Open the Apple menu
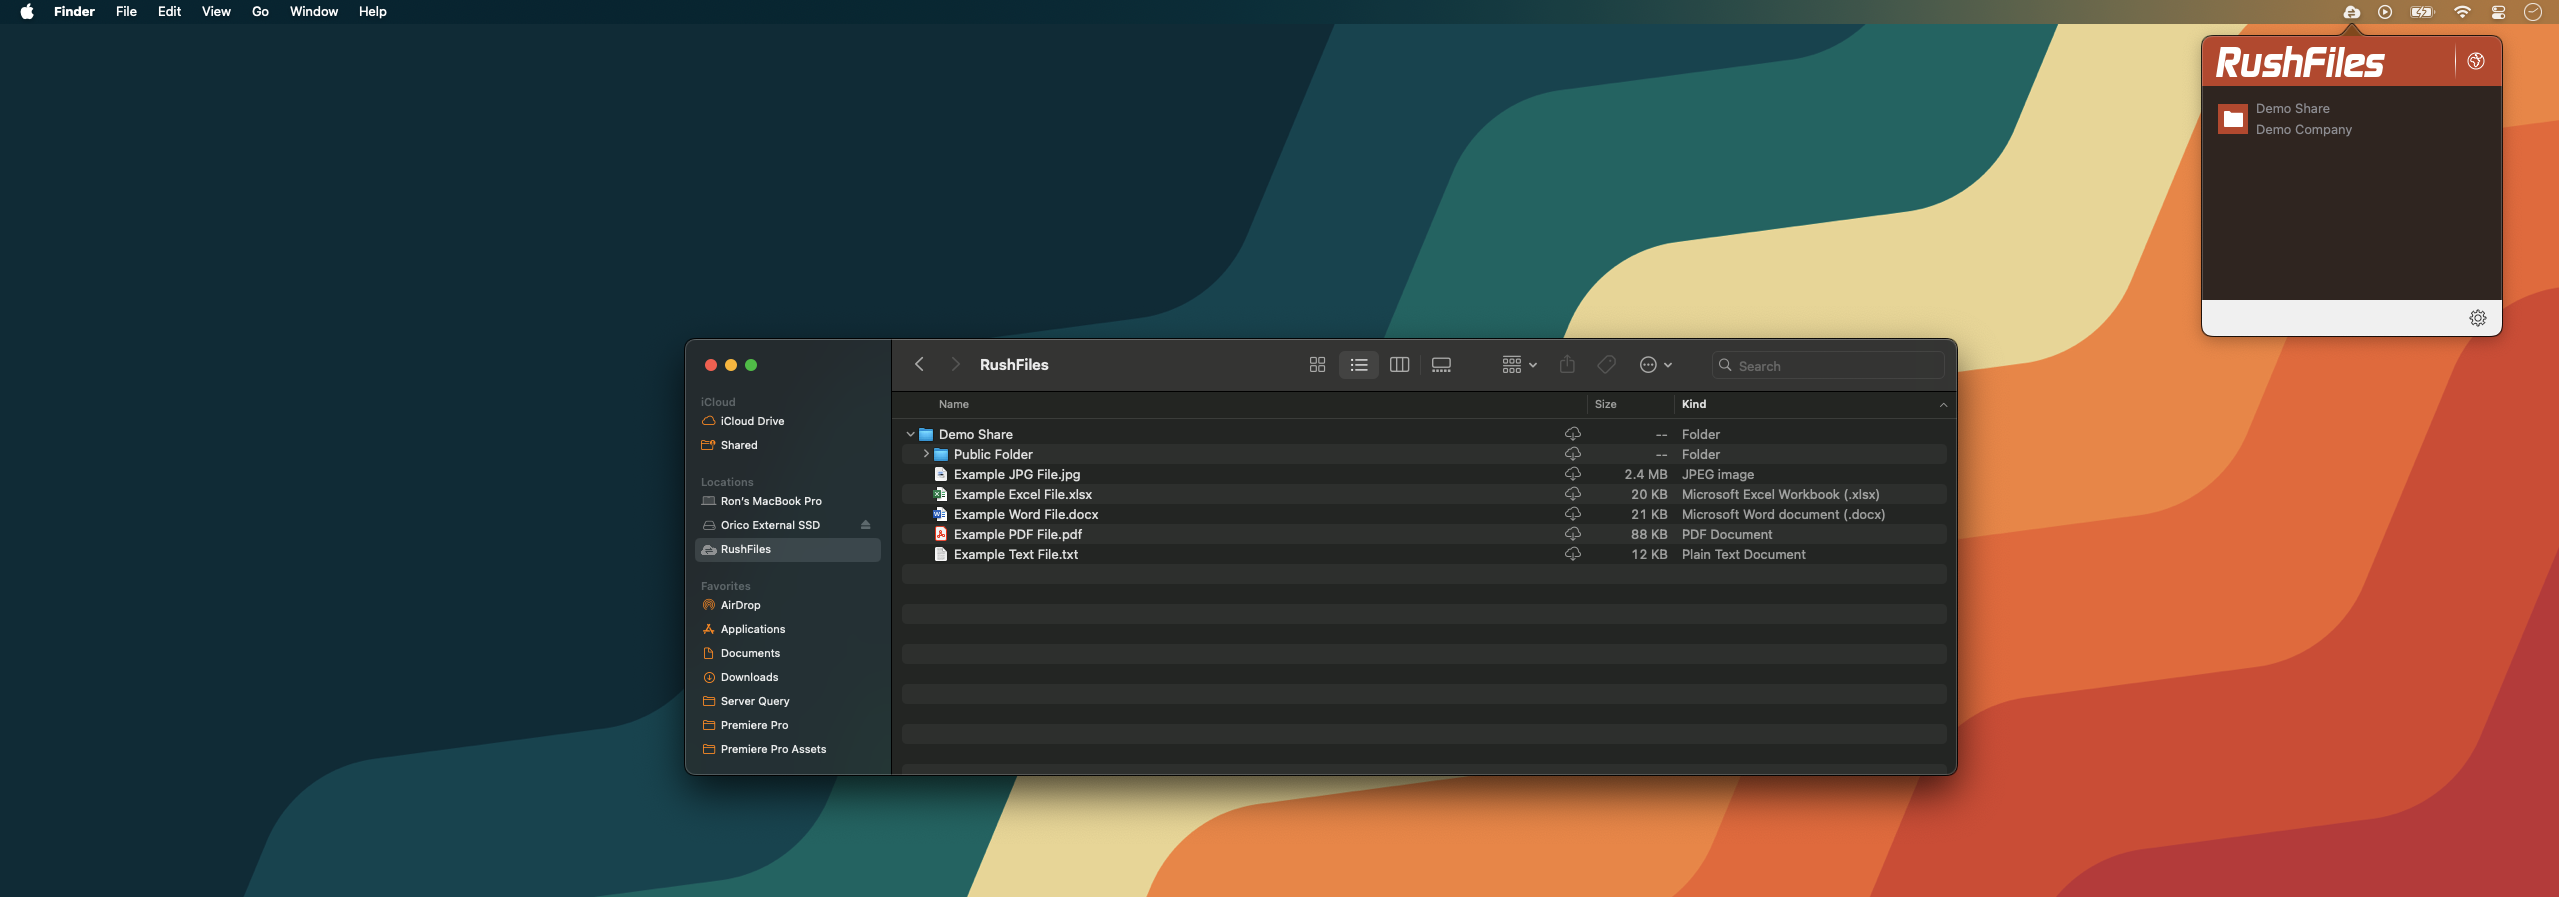Image resolution: width=2559 pixels, height=897 pixels. [x=27, y=12]
